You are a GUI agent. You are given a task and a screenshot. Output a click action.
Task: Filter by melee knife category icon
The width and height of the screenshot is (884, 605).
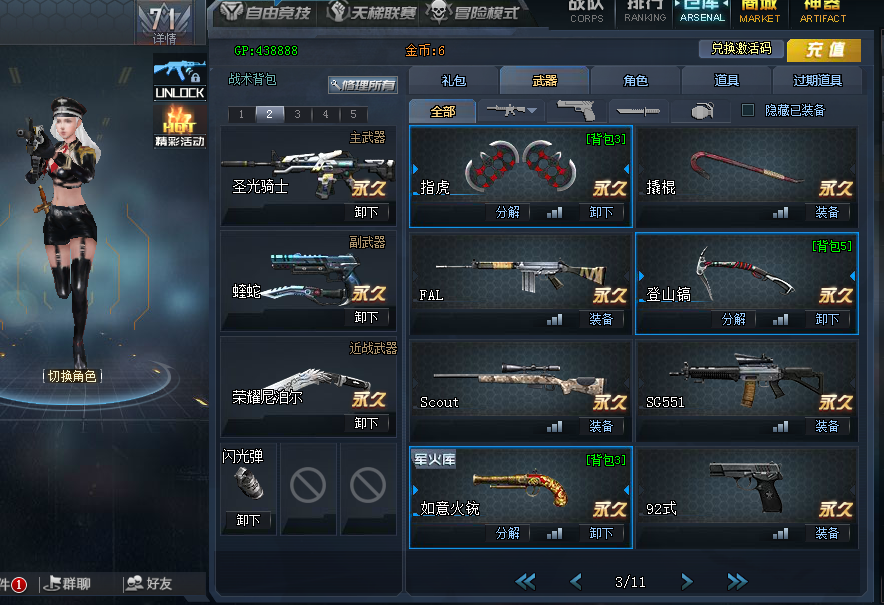[x=638, y=111]
